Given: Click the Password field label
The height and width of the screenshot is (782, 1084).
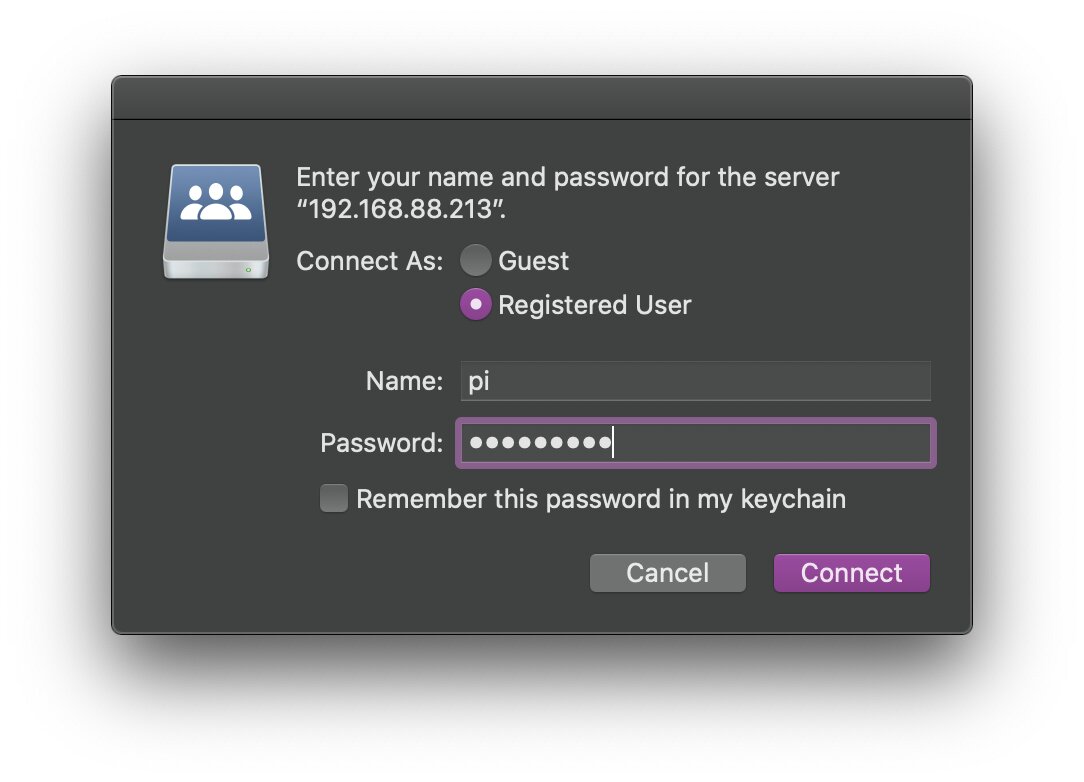Looking at the screenshot, I should point(382,443).
